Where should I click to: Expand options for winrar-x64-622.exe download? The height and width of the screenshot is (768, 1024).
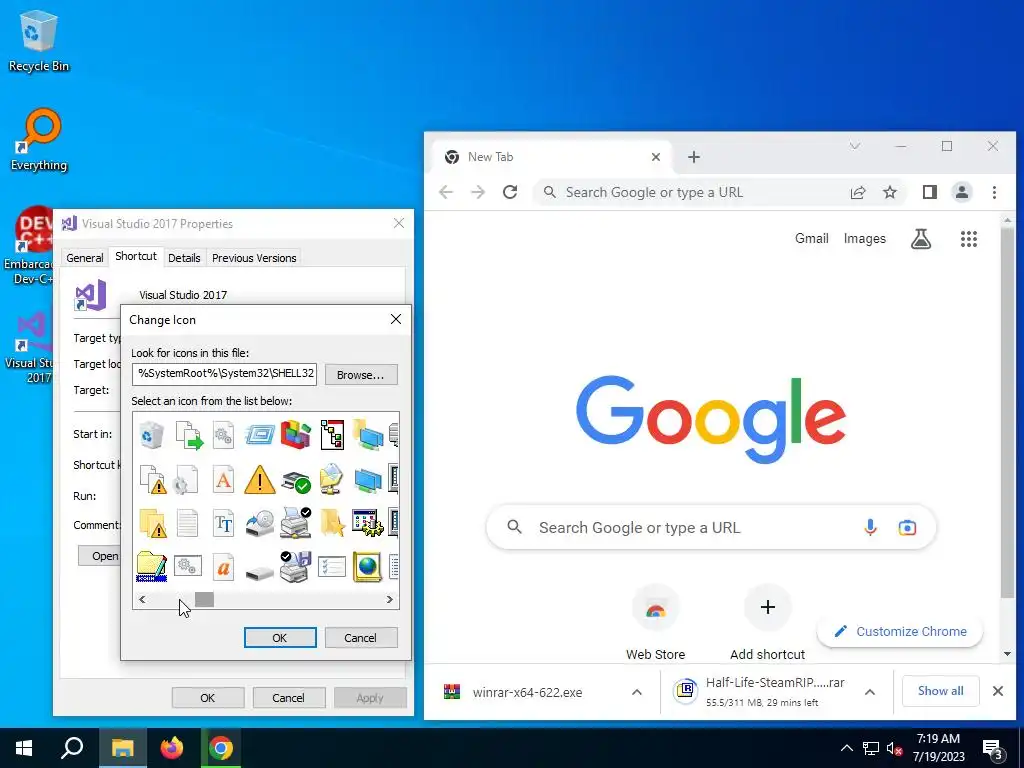point(637,692)
